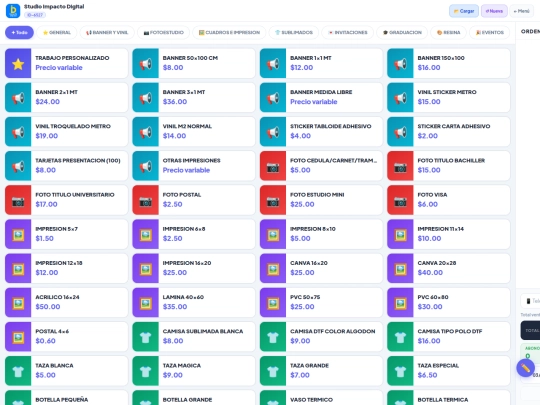
Task: Click megaphone icon for Banner 2x1 MT
Action: pyautogui.click(x=18, y=97)
